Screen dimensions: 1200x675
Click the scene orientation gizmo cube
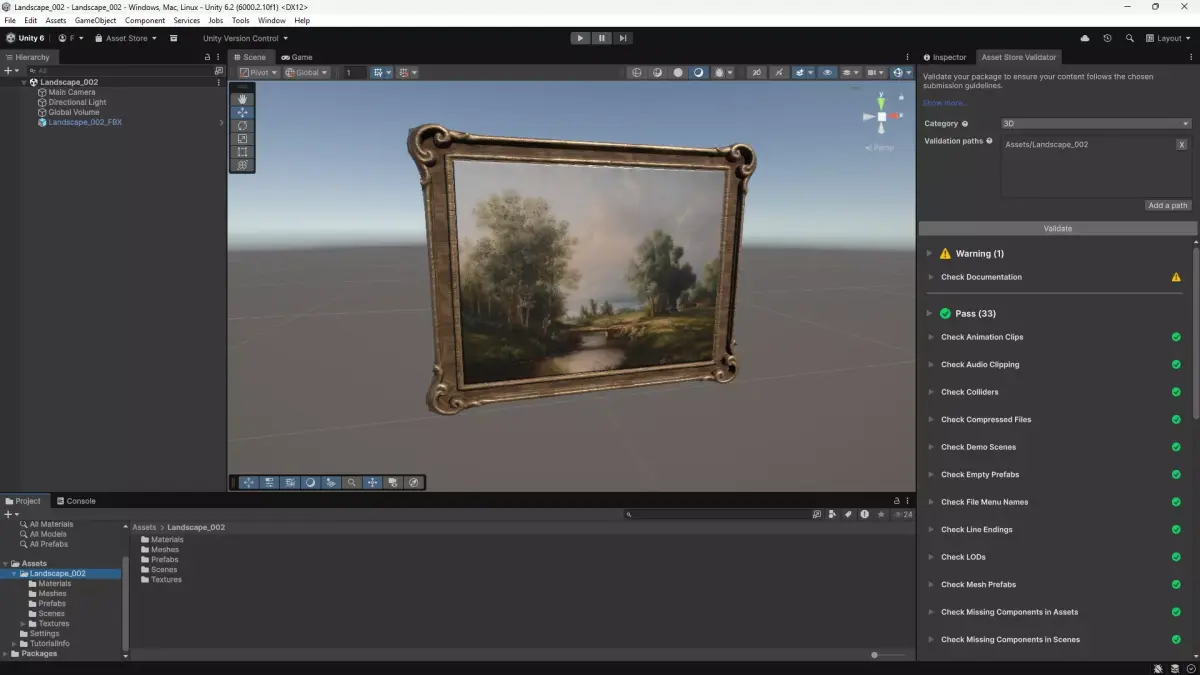point(881,117)
